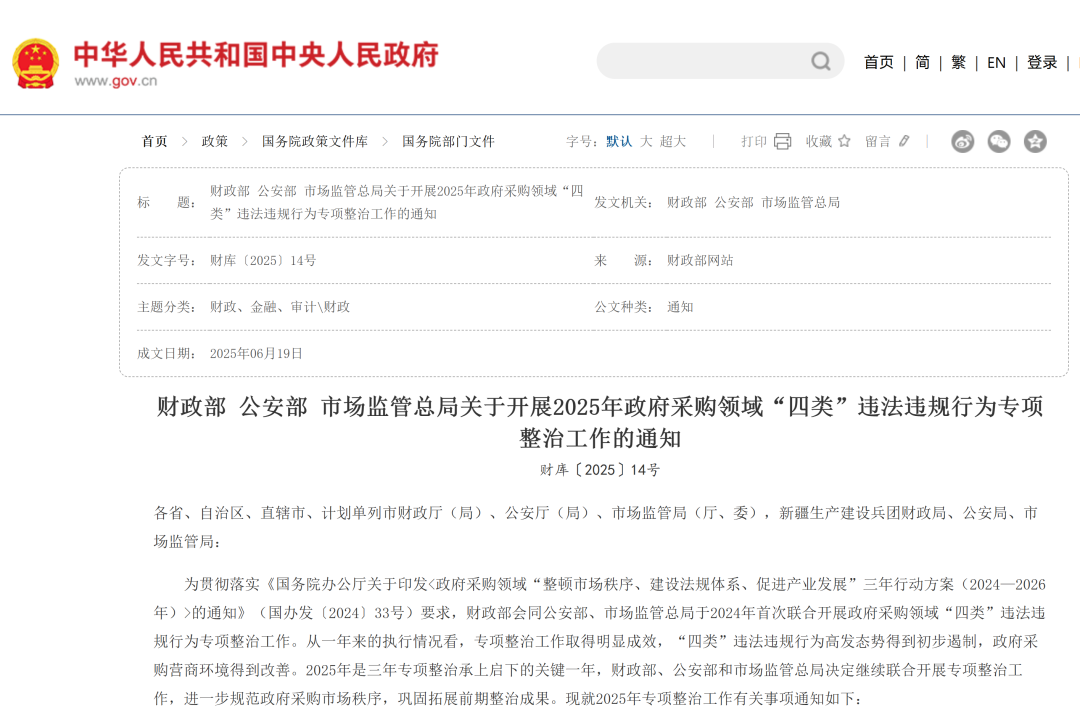Open the 政策 breadcrumb section

[213, 141]
